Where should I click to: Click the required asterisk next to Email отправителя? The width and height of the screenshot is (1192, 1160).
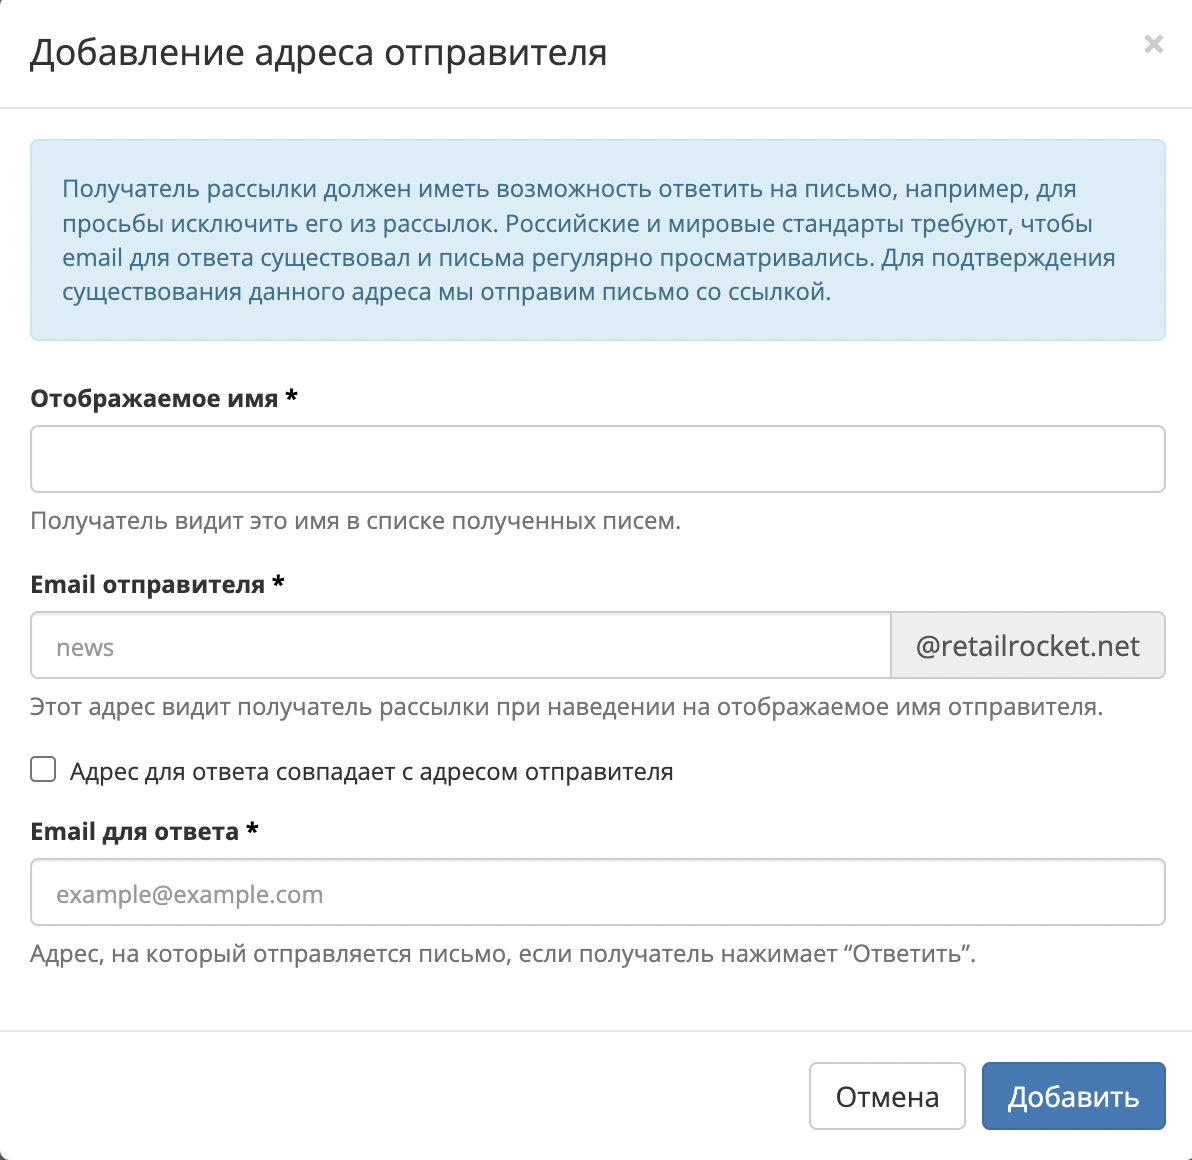pyautogui.click(x=278, y=582)
